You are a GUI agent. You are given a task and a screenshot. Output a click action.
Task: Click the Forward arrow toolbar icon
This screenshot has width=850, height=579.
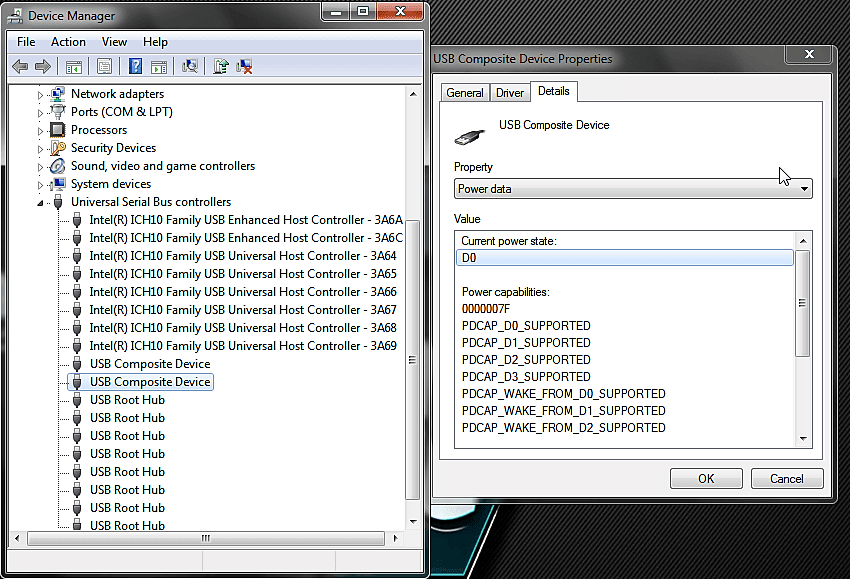(42, 67)
